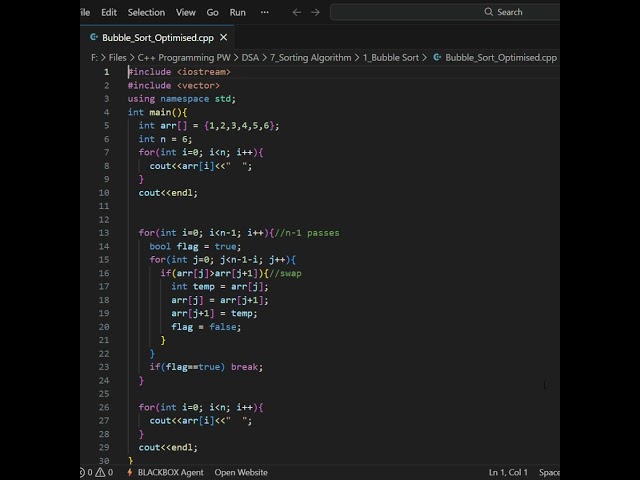This screenshot has height=480, width=640.
Task: Open the View menu
Action: pyautogui.click(x=186, y=12)
